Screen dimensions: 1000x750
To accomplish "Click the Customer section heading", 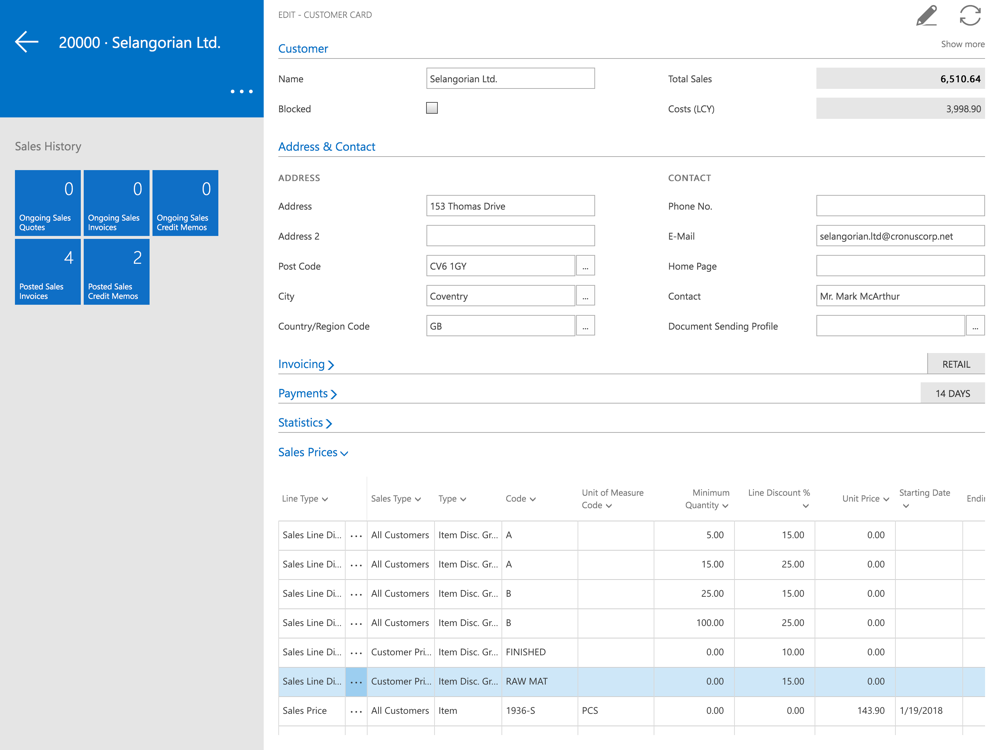I will point(303,48).
